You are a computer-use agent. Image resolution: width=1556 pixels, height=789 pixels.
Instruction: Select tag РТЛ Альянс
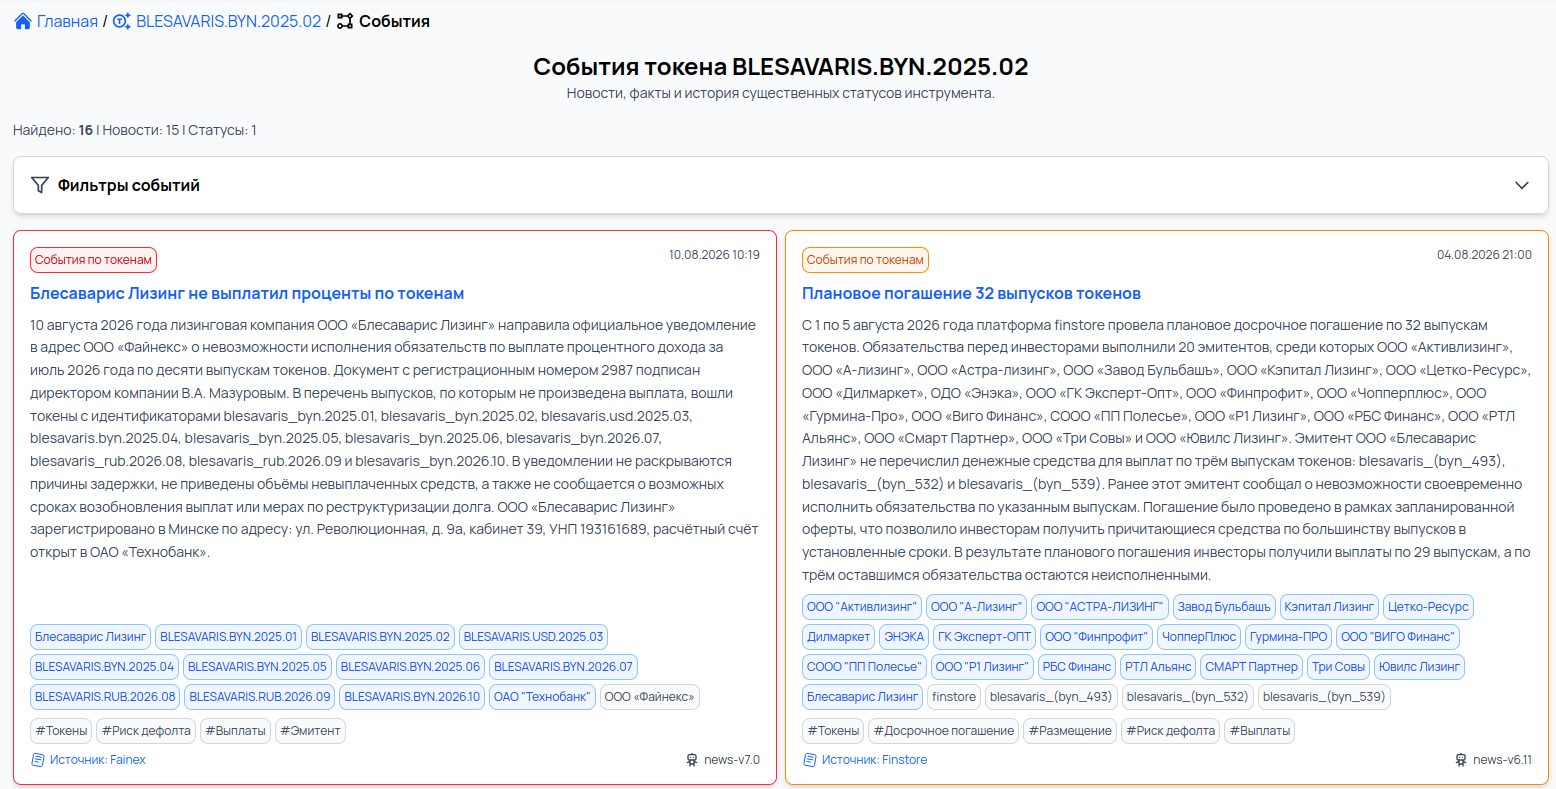tap(1158, 667)
